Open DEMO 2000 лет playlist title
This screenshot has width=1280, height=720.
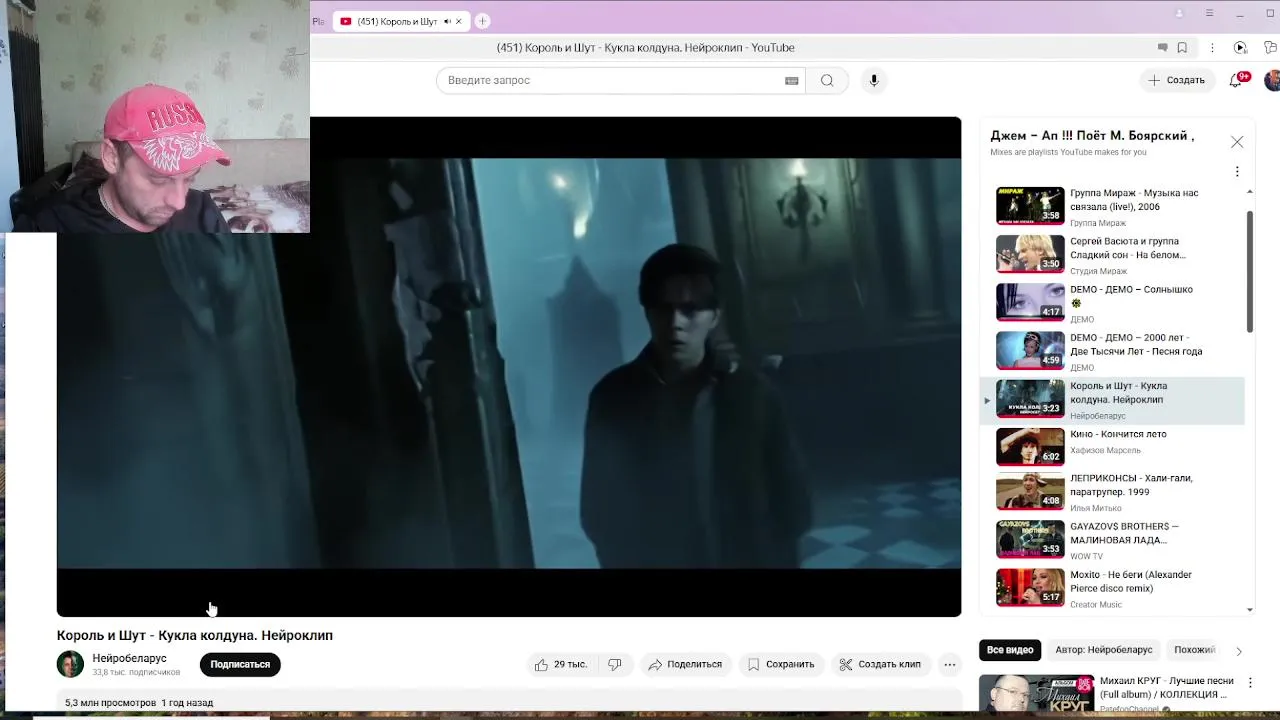[1136, 345]
